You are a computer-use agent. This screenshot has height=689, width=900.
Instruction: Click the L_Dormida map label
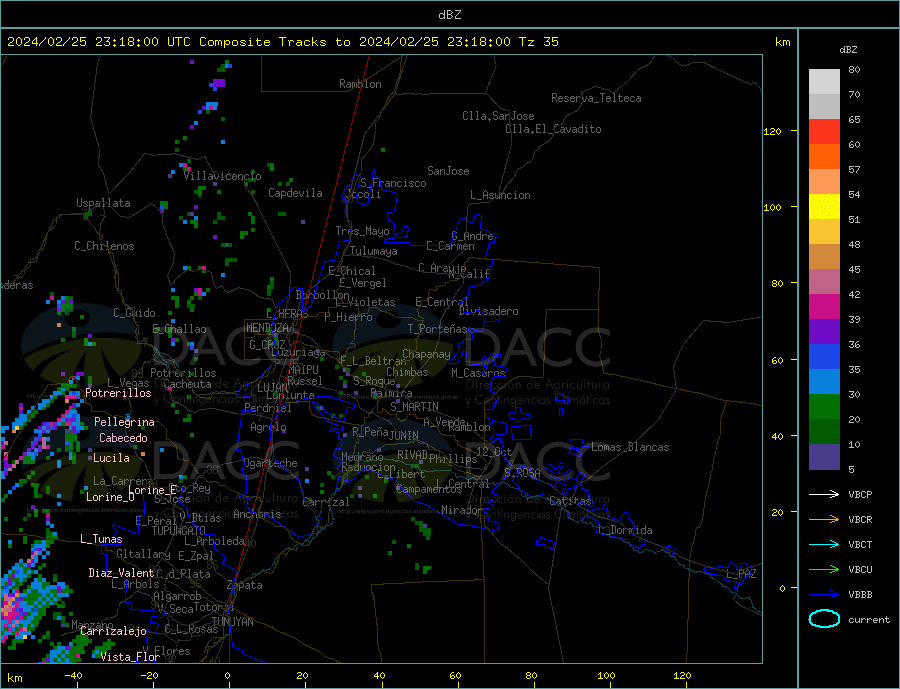point(625,530)
